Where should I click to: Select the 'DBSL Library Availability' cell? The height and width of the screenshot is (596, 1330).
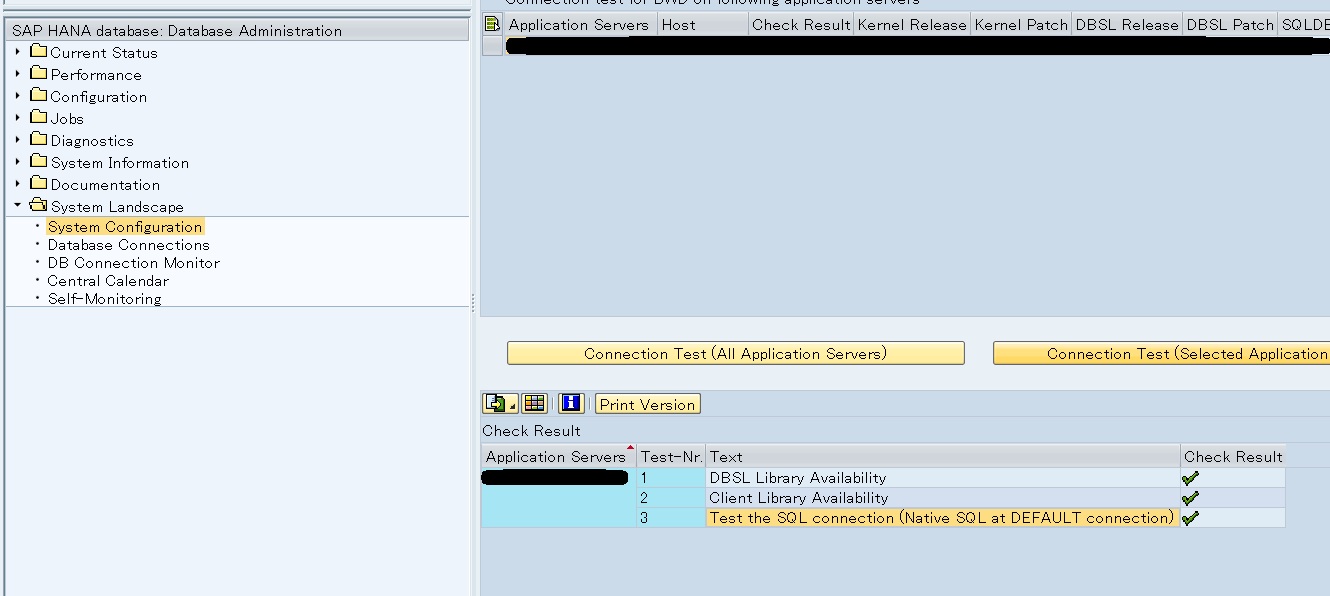943,478
